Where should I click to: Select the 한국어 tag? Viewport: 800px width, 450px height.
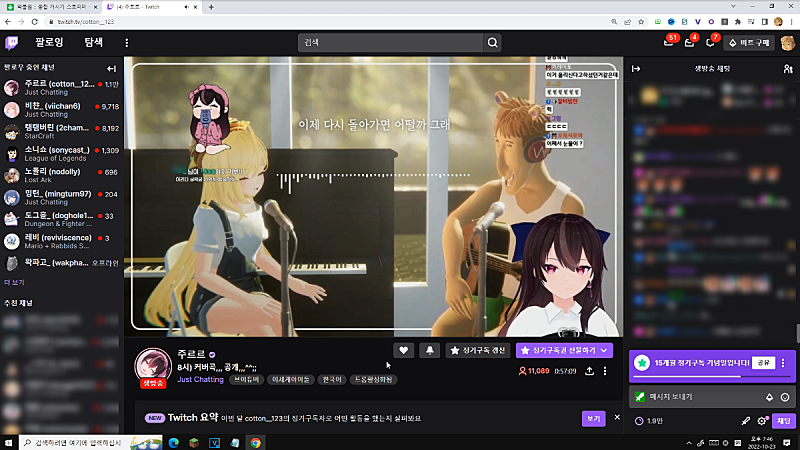pos(332,380)
